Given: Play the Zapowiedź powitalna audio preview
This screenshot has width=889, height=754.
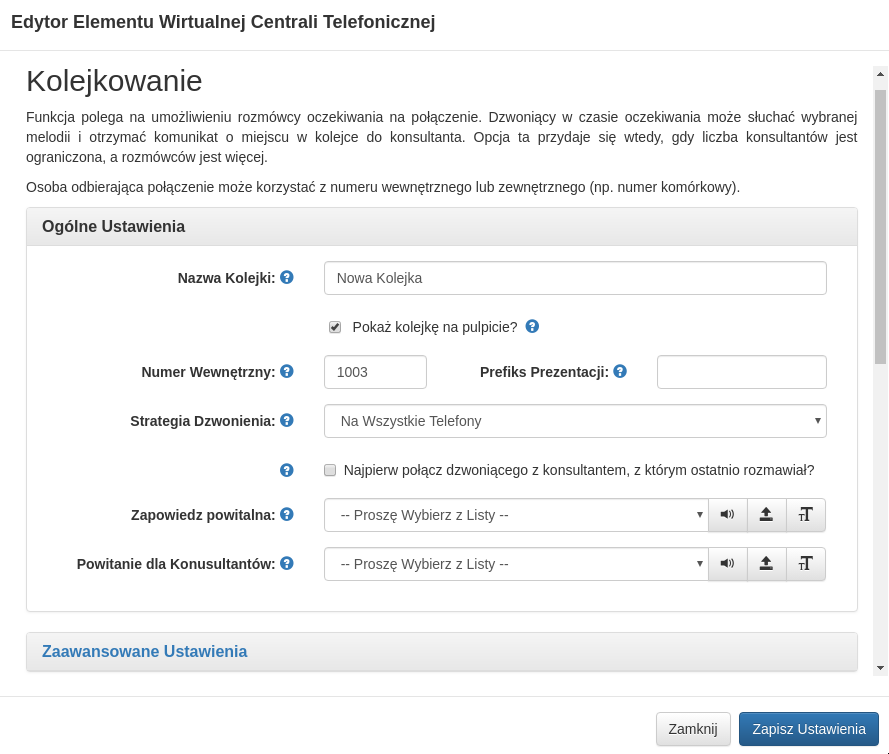Looking at the screenshot, I should pos(727,515).
